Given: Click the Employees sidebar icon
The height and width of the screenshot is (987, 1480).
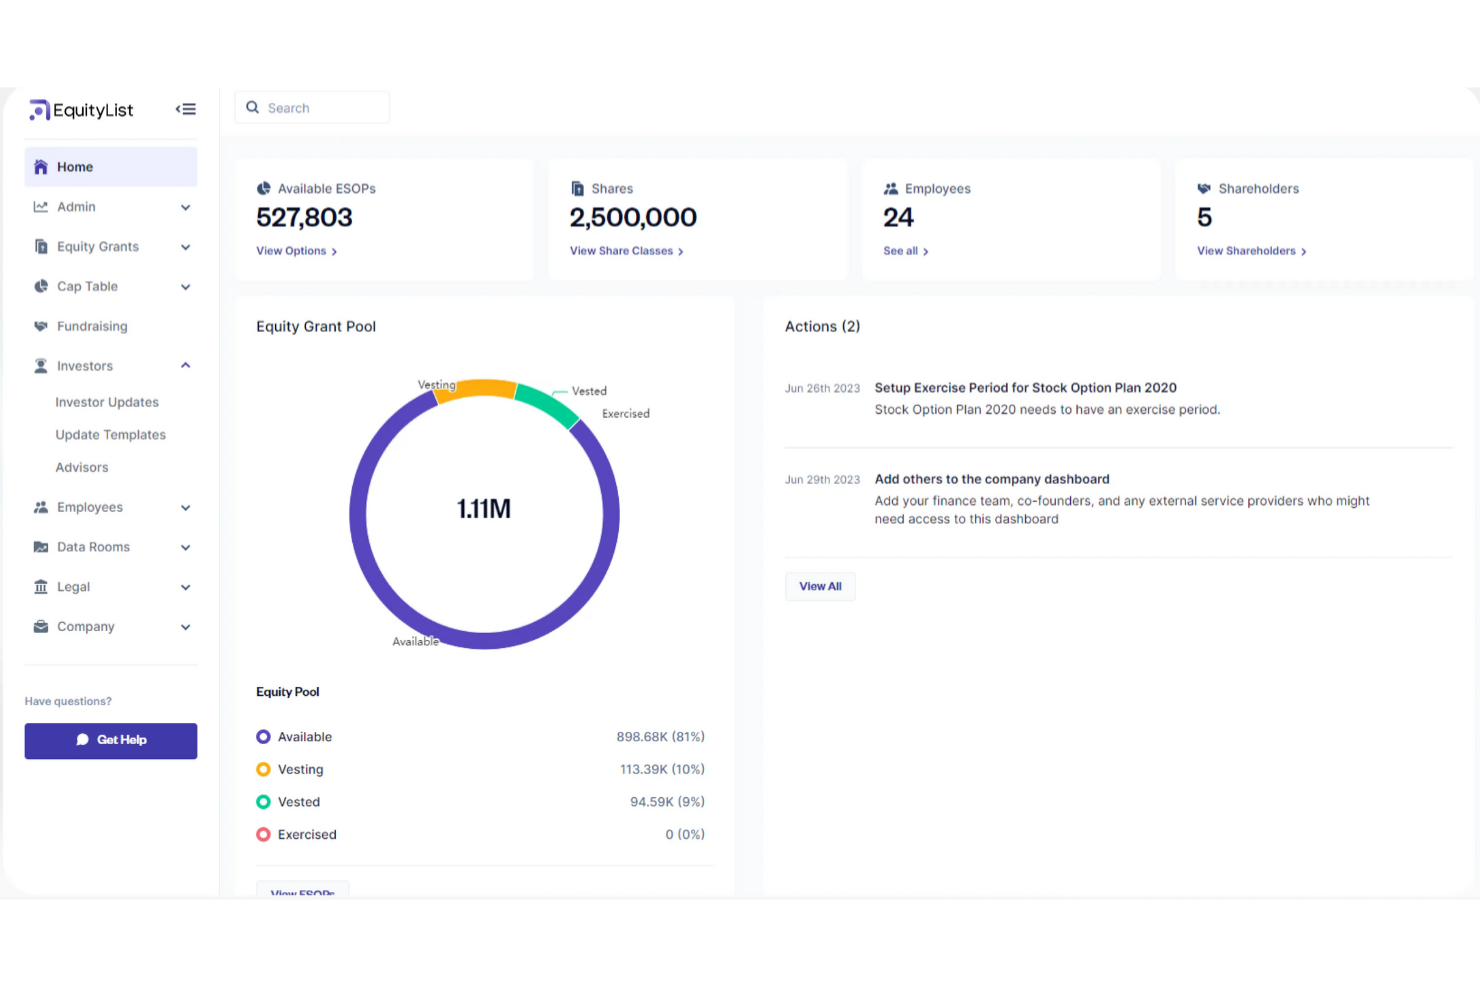Looking at the screenshot, I should point(41,507).
